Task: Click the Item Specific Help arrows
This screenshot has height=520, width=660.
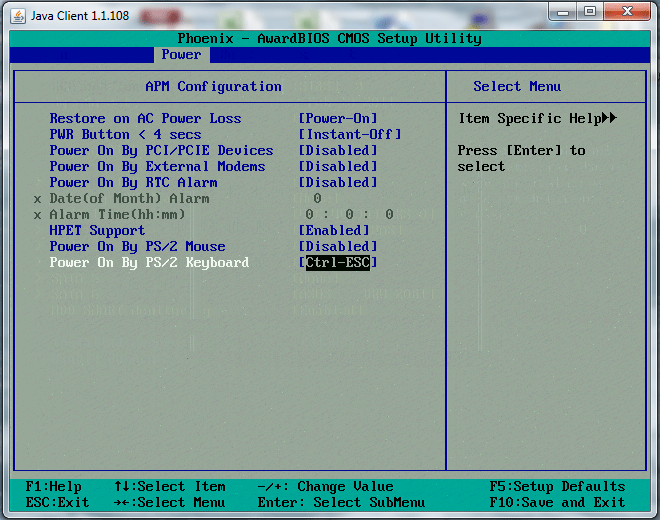Action: click(x=608, y=118)
